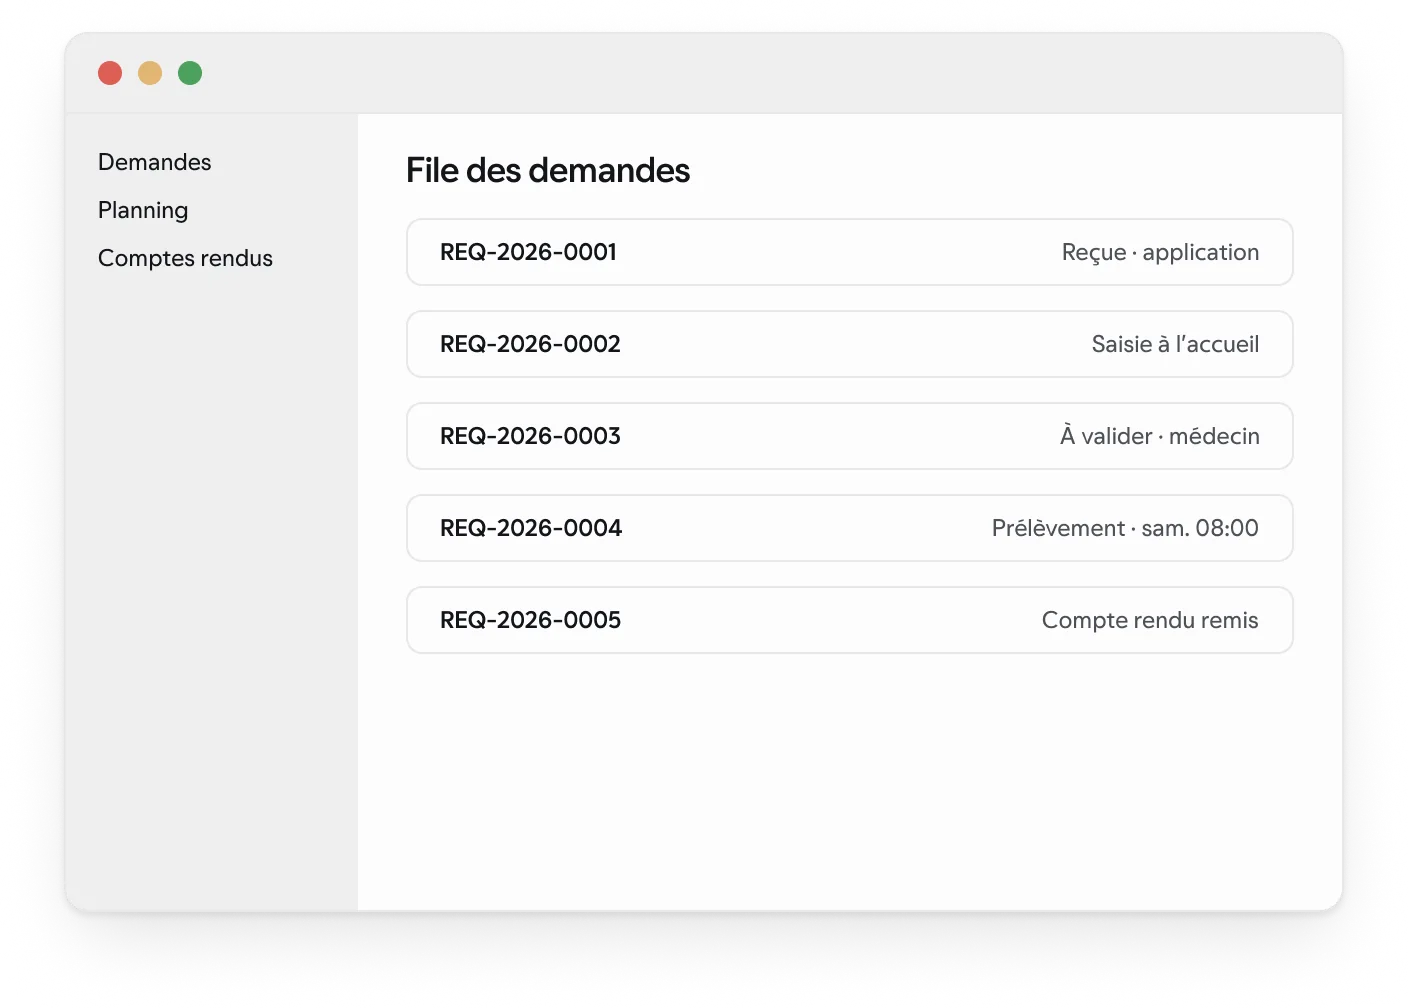
Task: Select the REQ-2026-0002 request card
Action: click(x=850, y=344)
